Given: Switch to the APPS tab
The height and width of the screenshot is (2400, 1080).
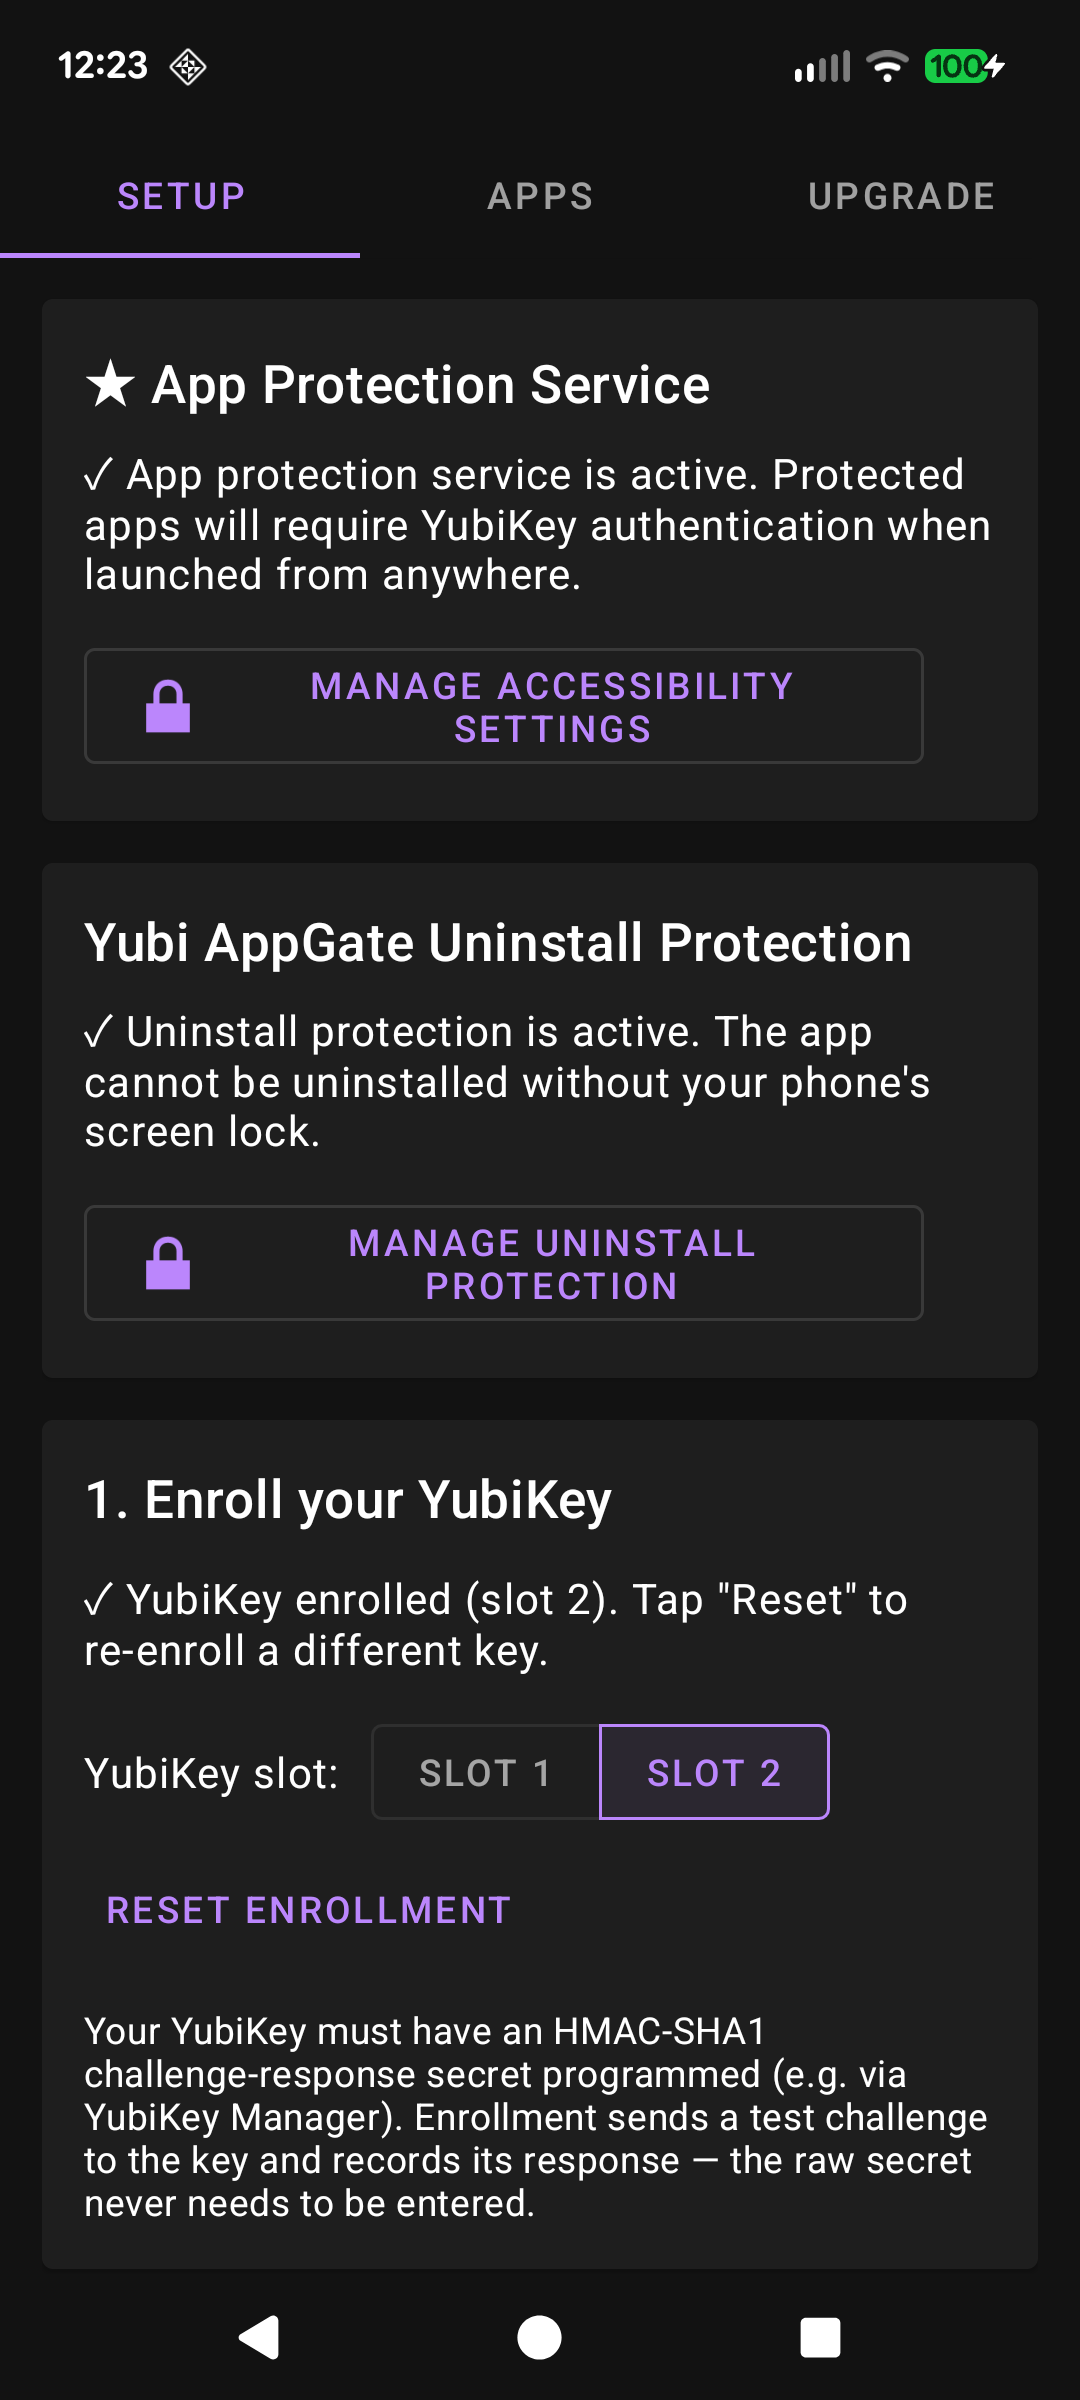Looking at the screenshot, I should pos(540,196).
